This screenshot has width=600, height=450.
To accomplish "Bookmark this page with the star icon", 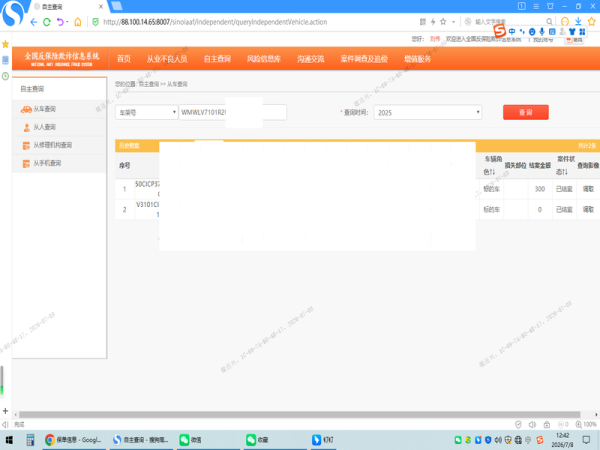I will [443, 22].
